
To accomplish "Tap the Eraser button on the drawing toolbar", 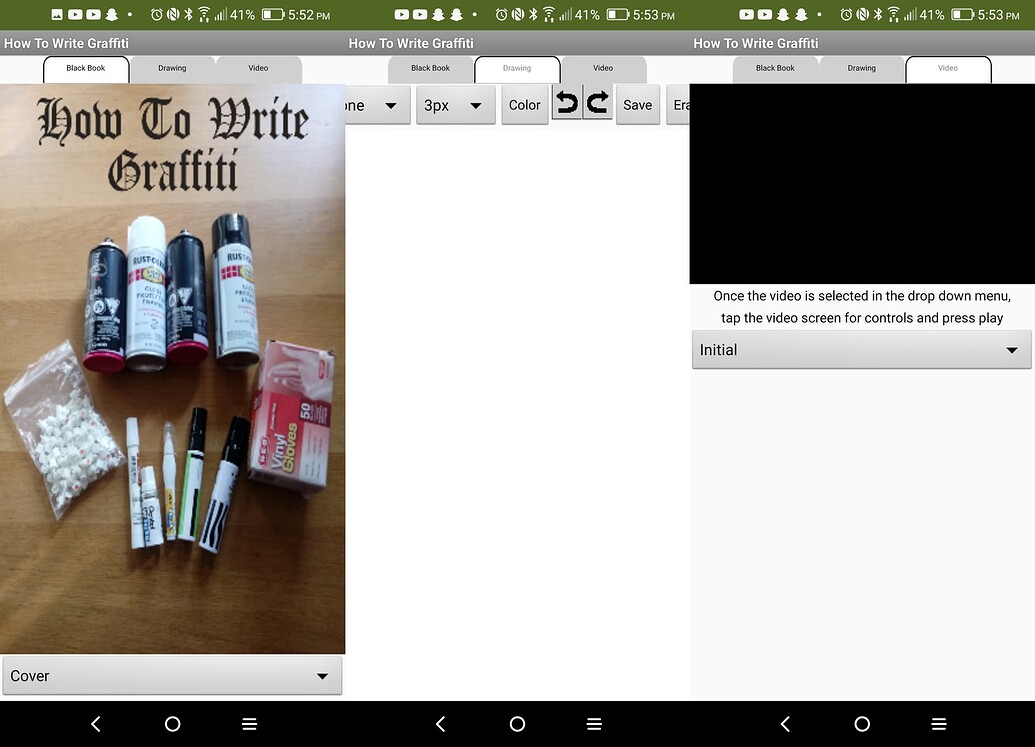I will (x=681, y=104).
